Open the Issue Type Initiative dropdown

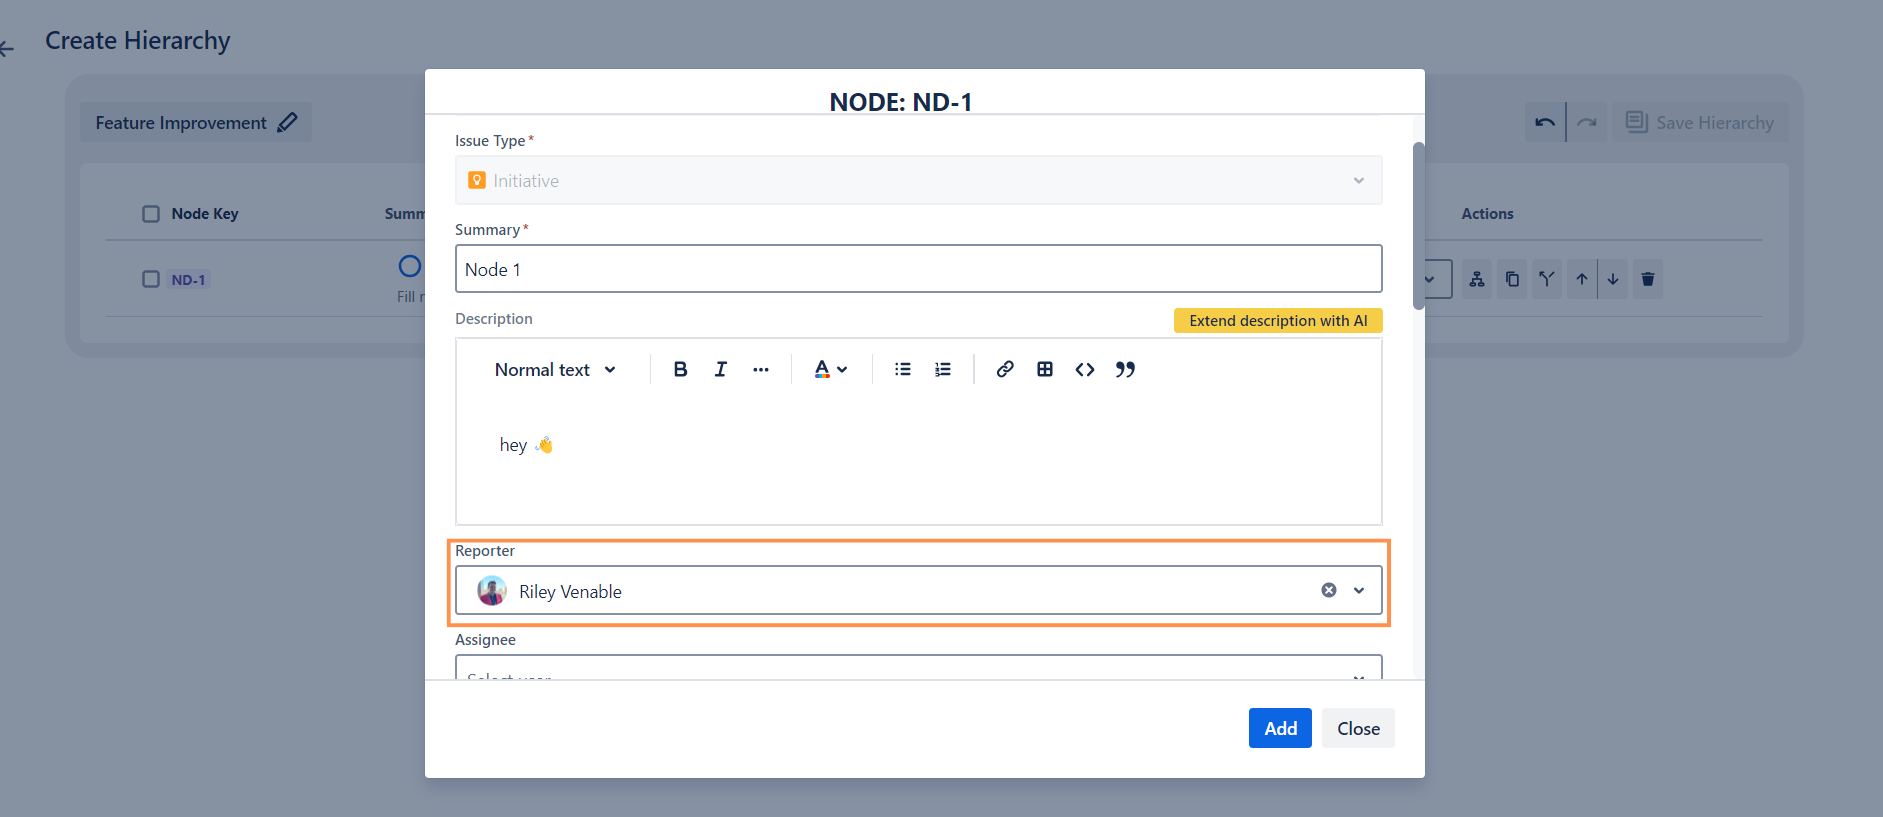click(918, 181)
